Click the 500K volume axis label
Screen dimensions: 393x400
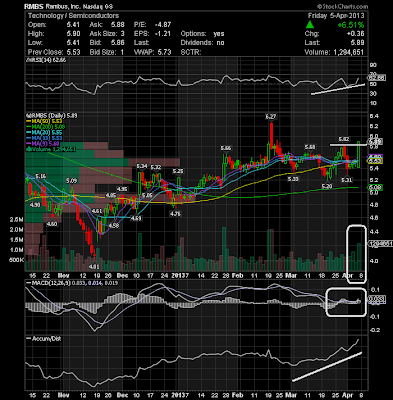point(17,260)
